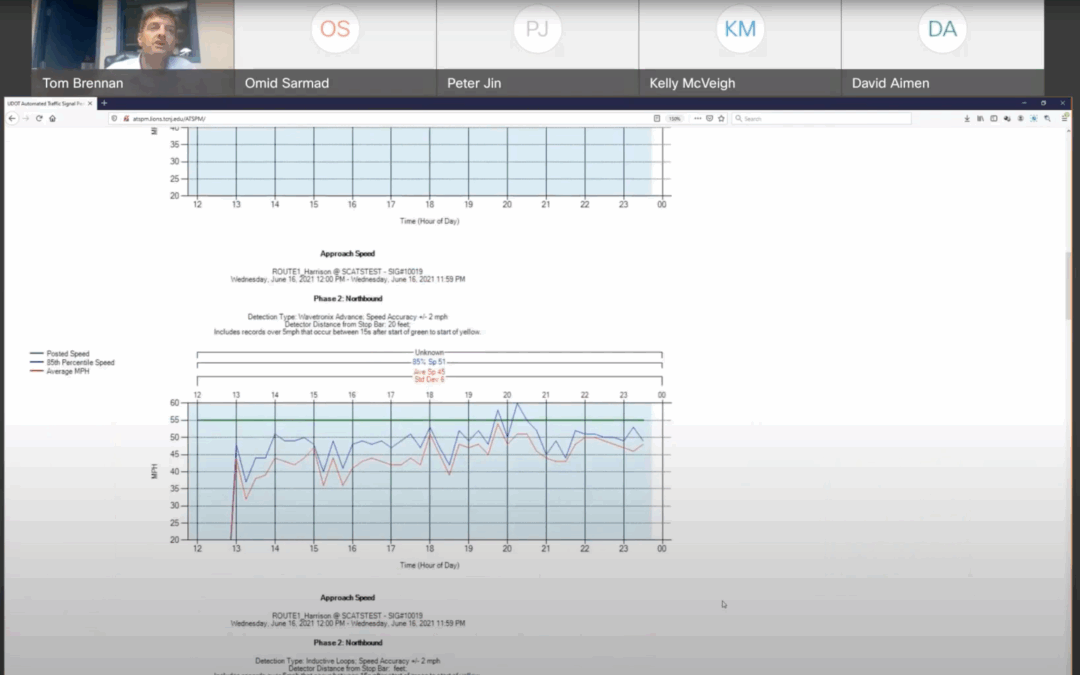Click Kelly McVeigh's KM participant avatar

[740, 29]
